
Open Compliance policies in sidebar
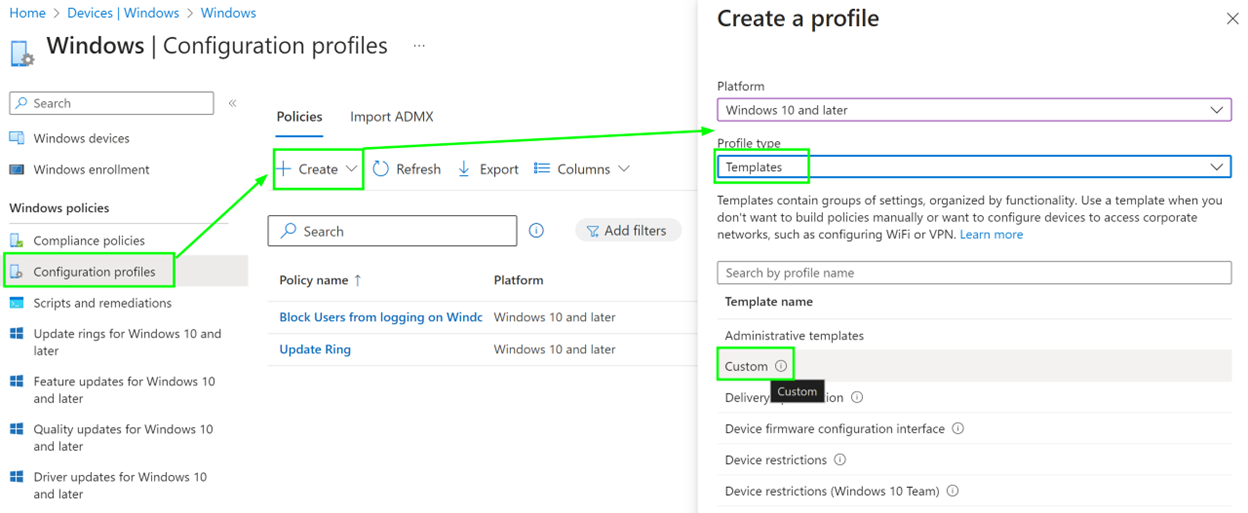(x=89, y=240)
